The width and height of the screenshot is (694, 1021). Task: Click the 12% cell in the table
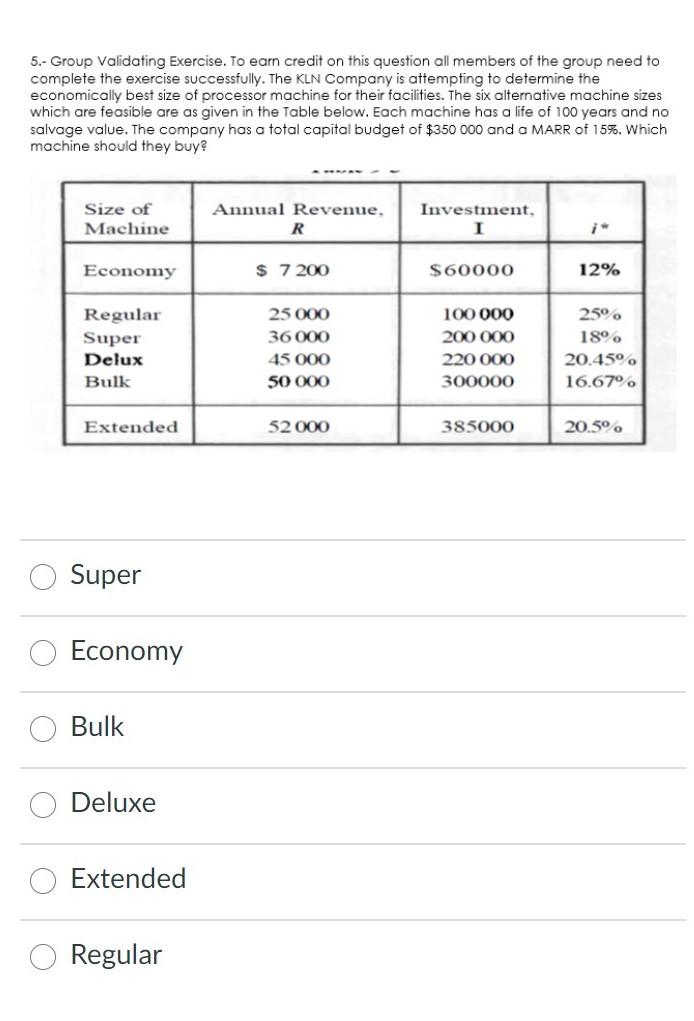[x=596, y=267]
